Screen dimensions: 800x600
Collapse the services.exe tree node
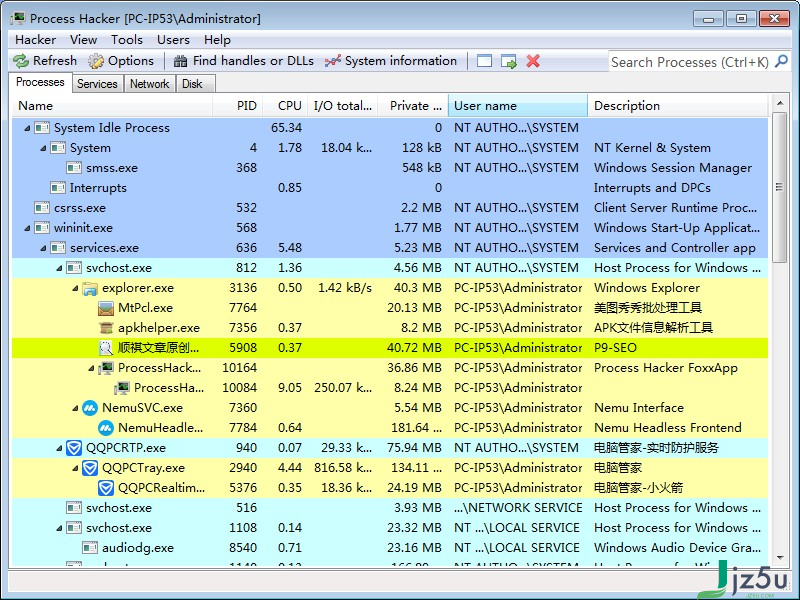point(43,248)
